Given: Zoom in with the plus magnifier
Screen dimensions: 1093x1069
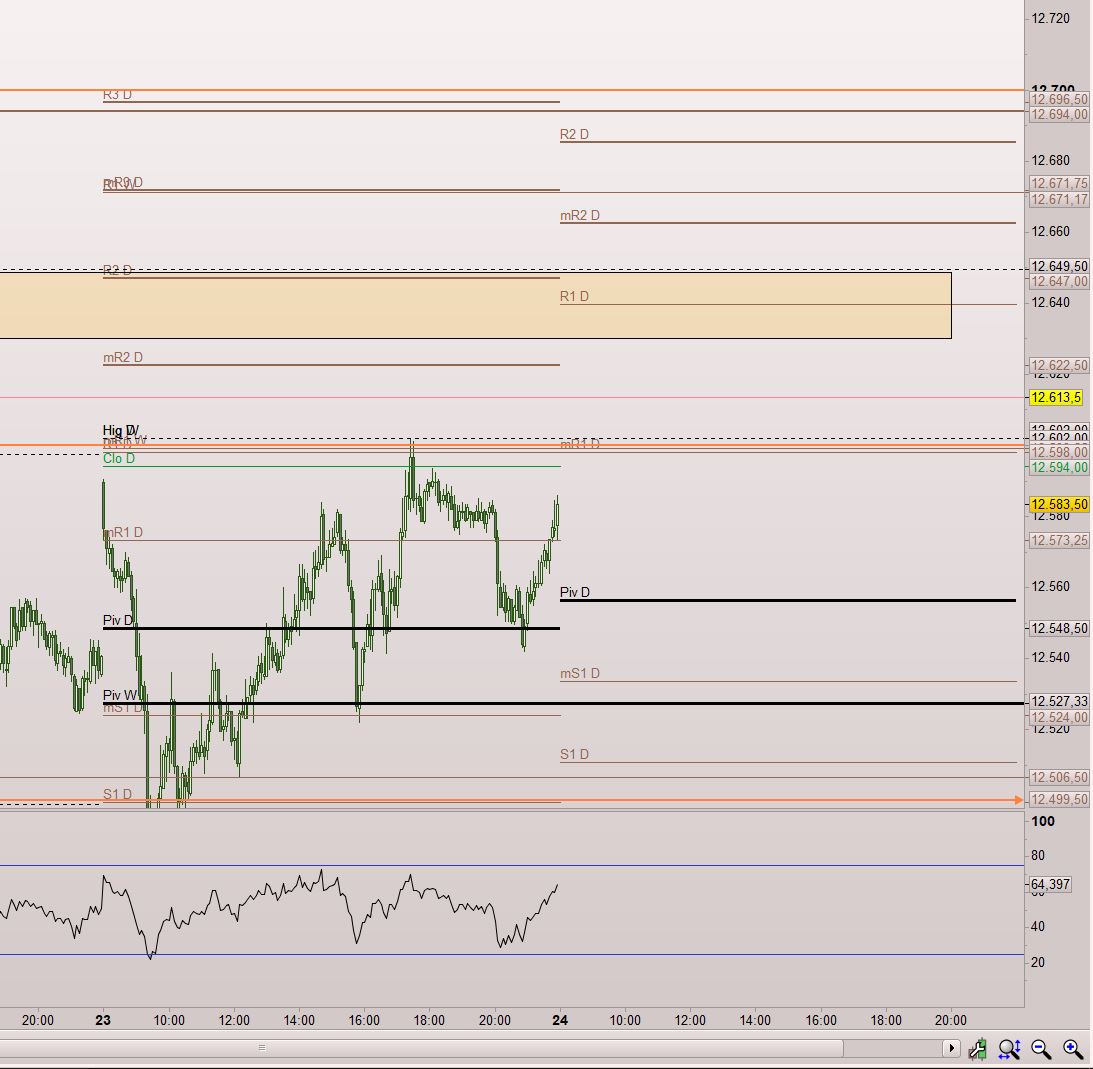Looking at the screenshot, I should [1073, 1048].
